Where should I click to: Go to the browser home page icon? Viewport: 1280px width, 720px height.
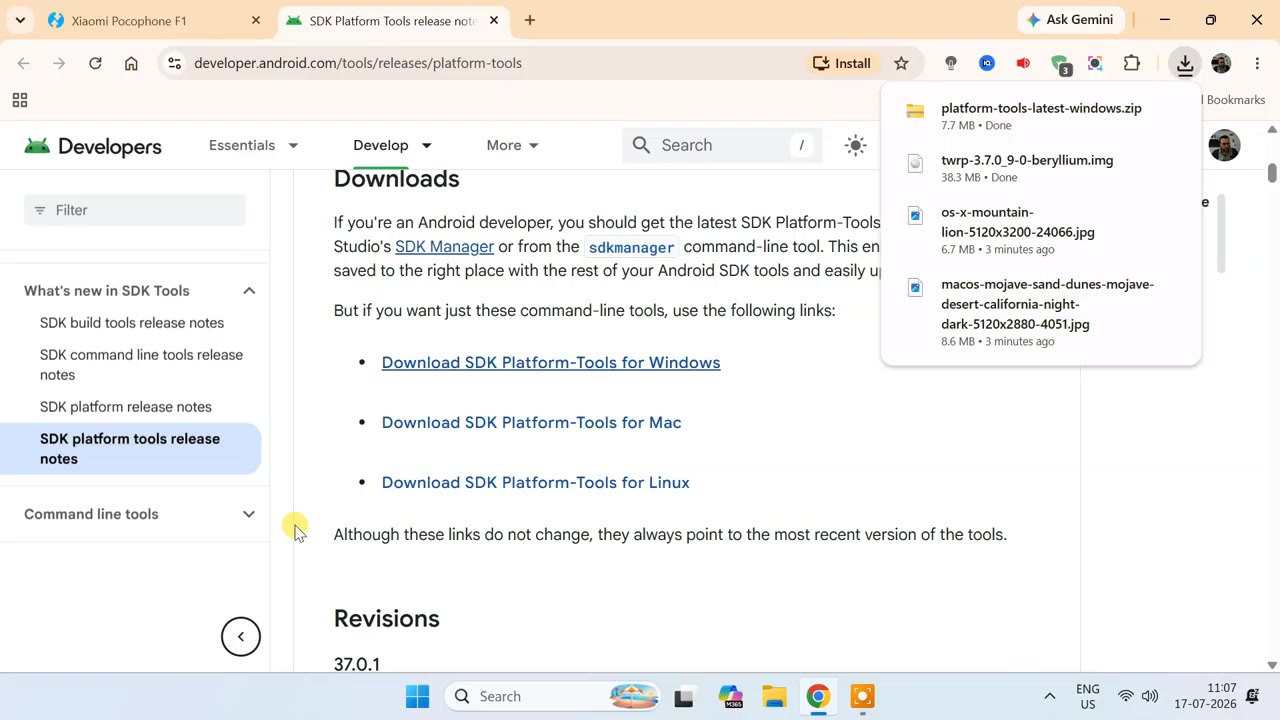(131, 63)
